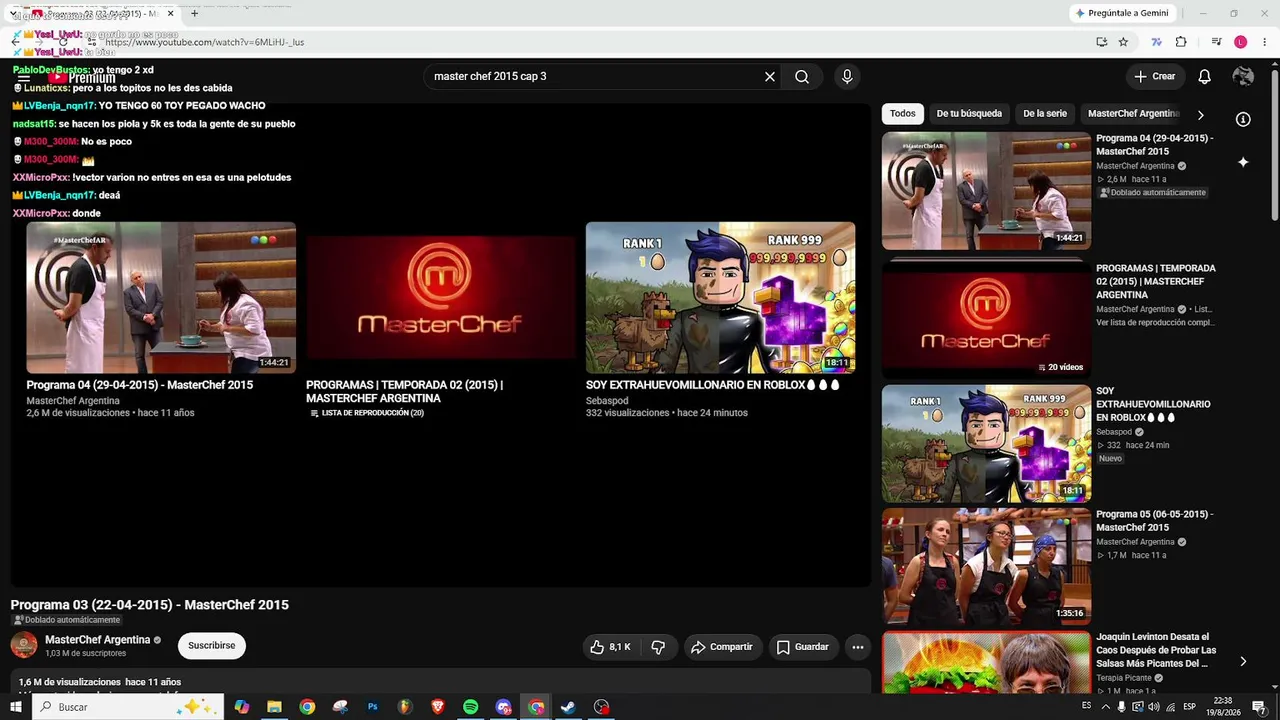Open FL Studio from the taskbar
The width and height of the screenshot is (1280, 720).
point(405,707)
